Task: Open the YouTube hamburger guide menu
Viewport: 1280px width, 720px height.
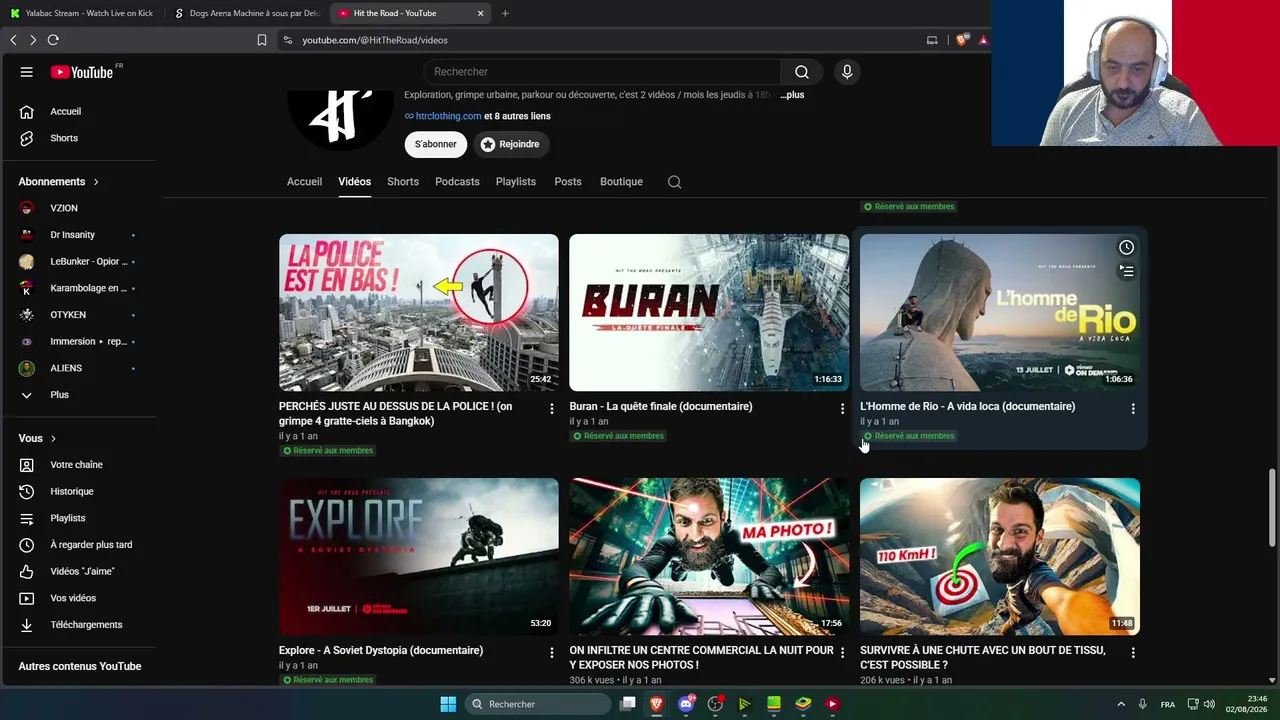Action: pyautogui.click(x=27, y=72)
